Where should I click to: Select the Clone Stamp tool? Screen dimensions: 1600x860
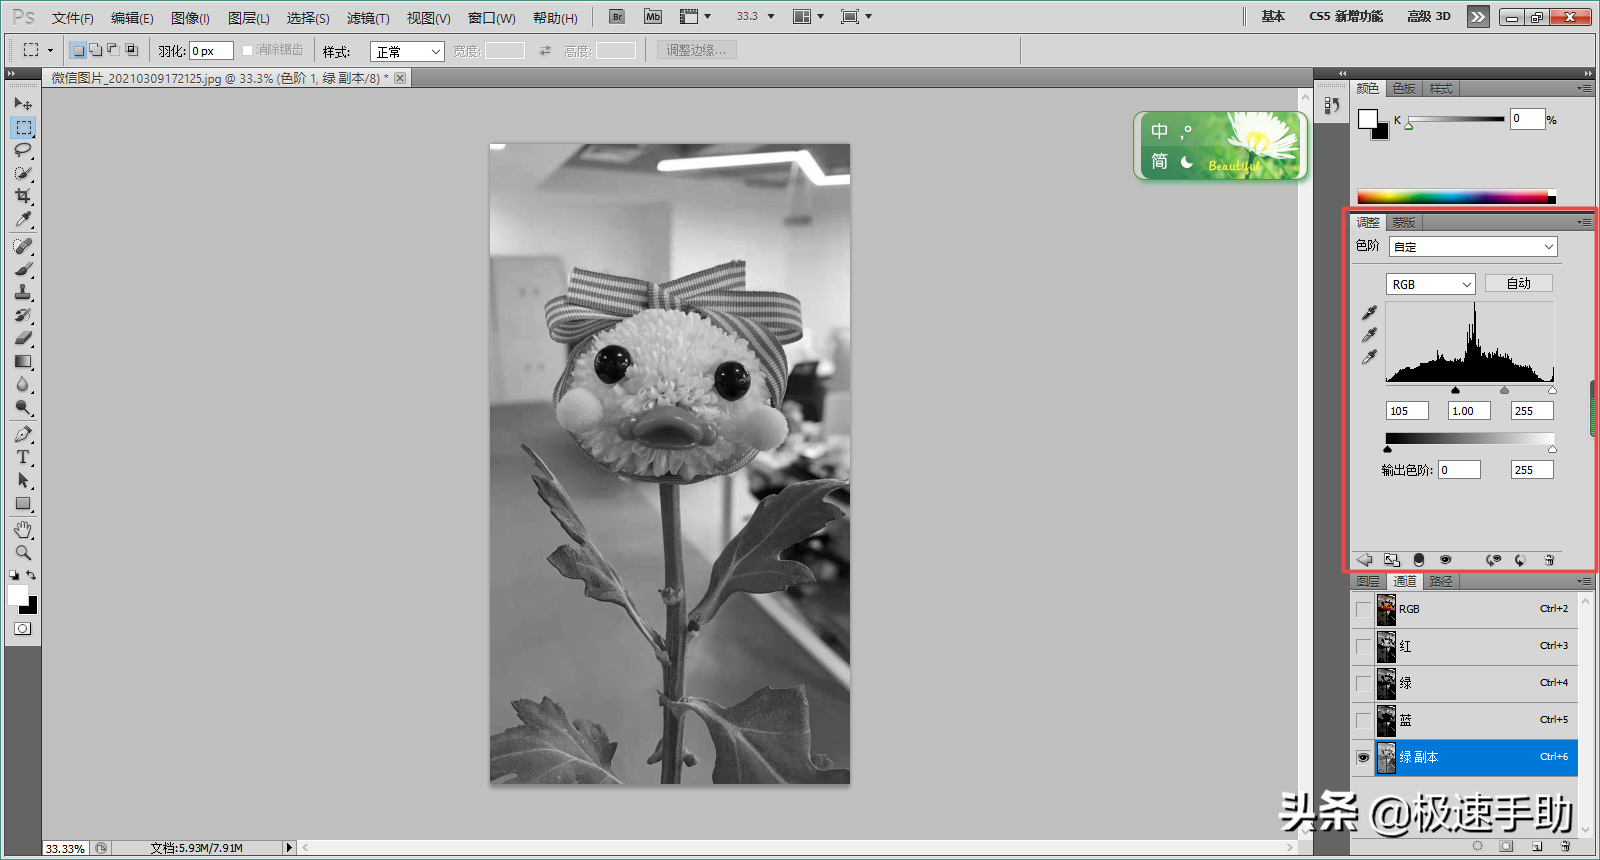coord(23,292)
